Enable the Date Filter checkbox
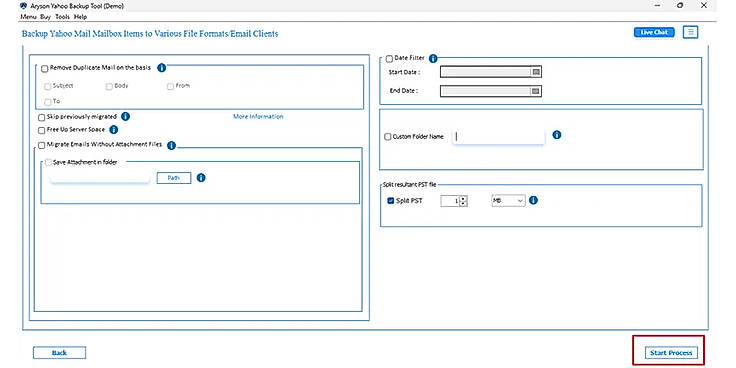 [389, 59]
